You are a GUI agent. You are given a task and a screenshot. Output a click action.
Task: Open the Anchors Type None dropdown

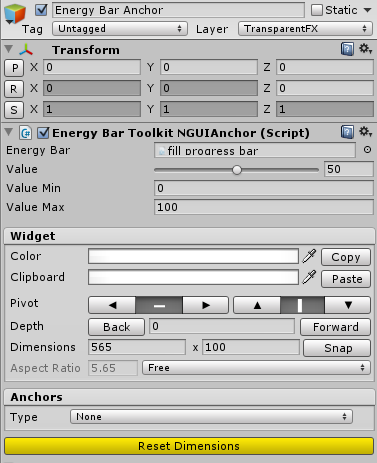211,417
